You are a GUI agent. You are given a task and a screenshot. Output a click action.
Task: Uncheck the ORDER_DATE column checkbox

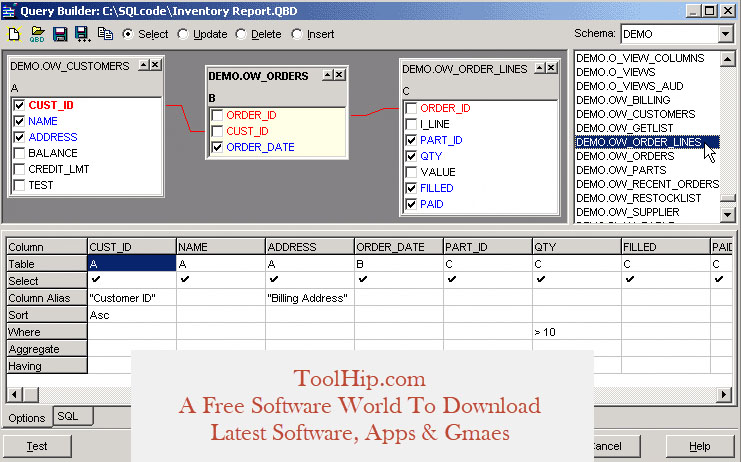click(x=217, y=147)
